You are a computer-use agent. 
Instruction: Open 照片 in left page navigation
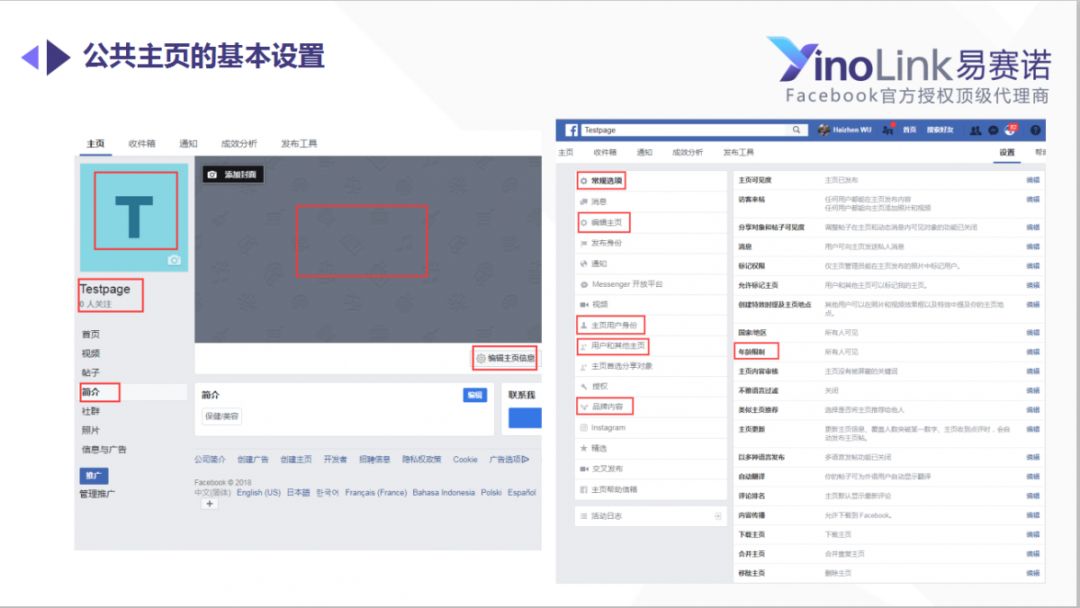click(90, 430)
